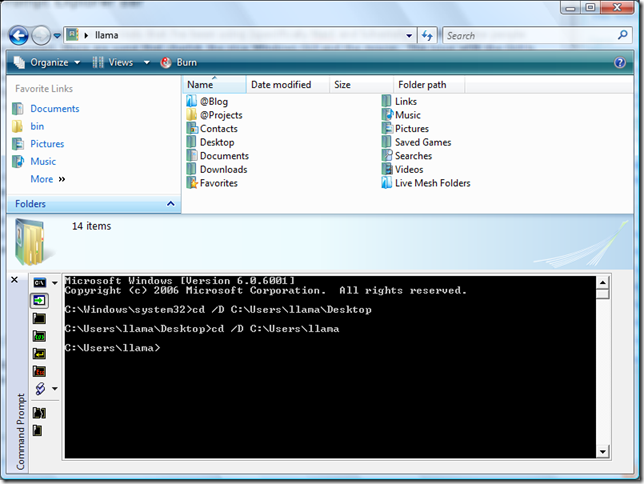
Task: Select the Documents folder icon in file list
Action: [x=191, y=155]
